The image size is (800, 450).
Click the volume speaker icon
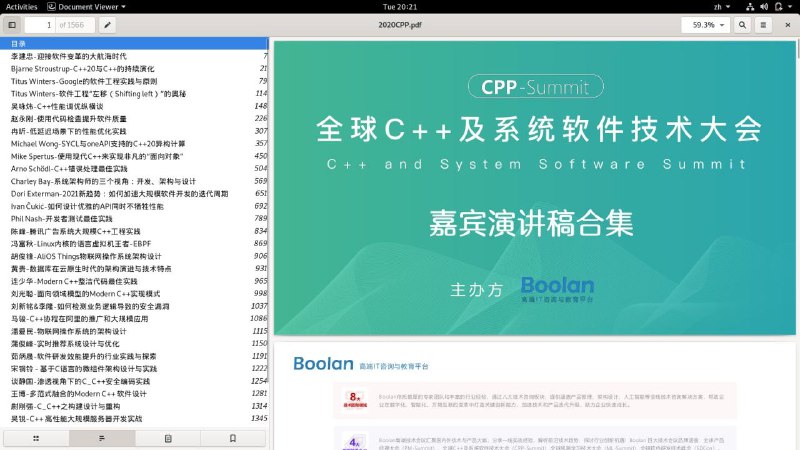[x=764, y=7]
